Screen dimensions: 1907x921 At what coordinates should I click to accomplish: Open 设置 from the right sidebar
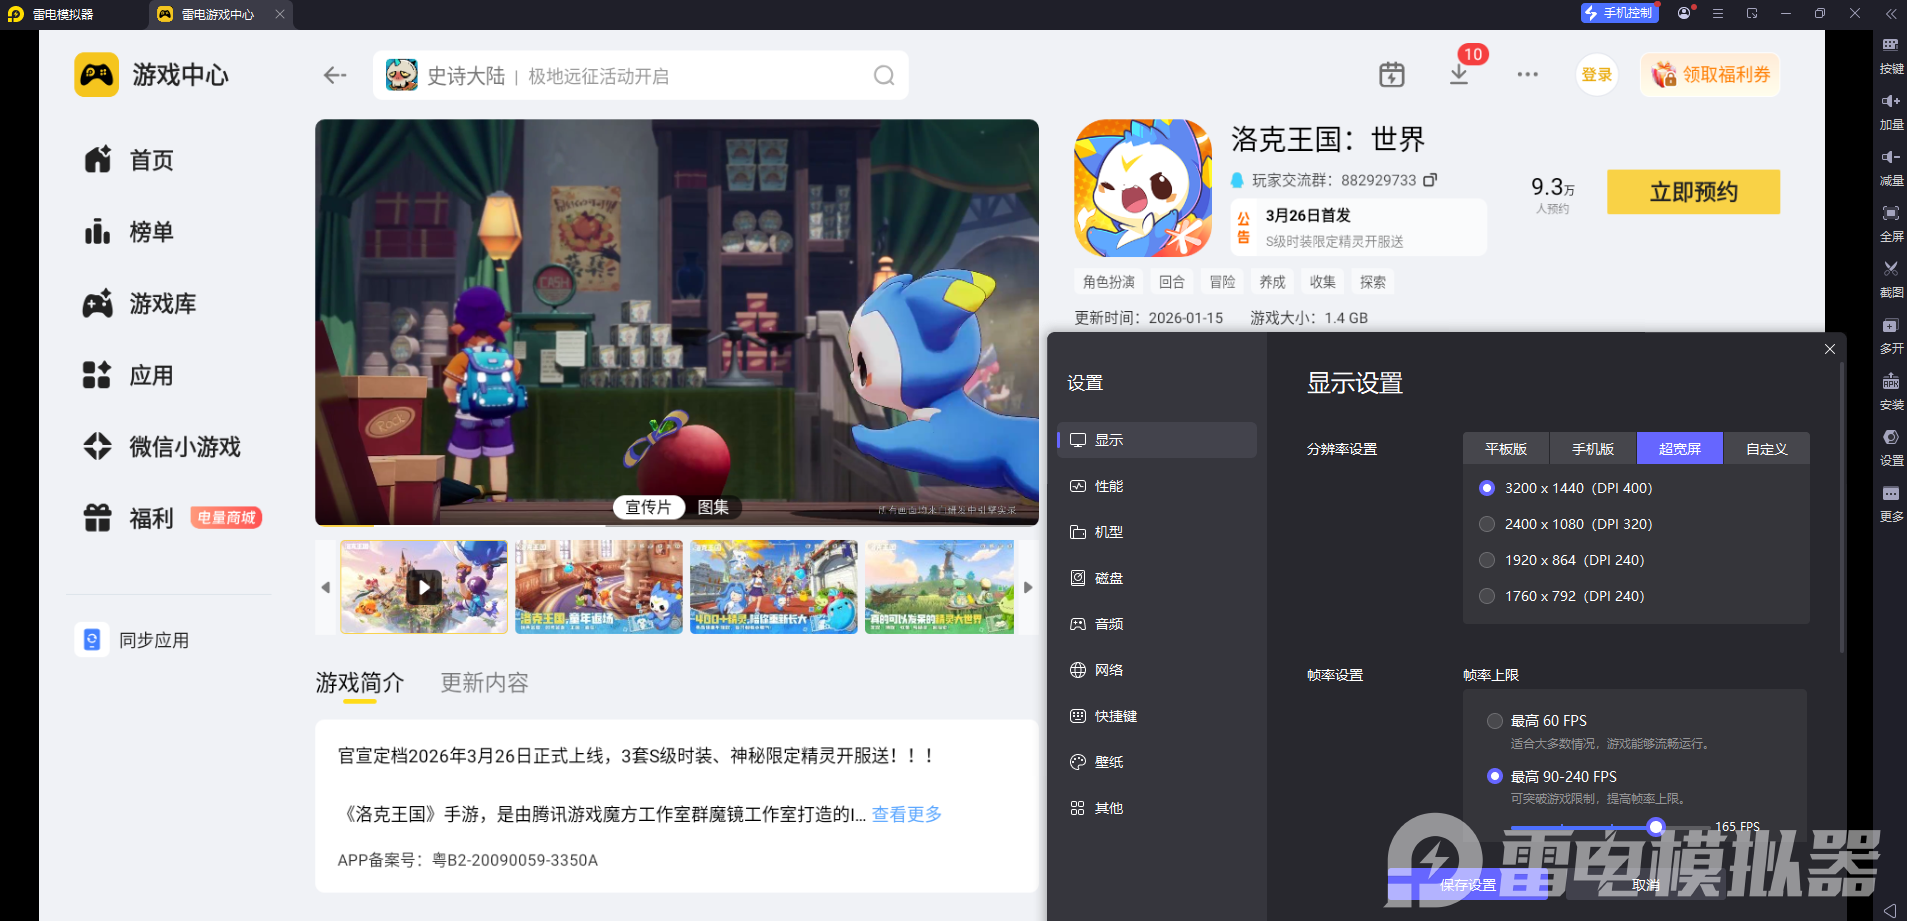(1890, 447)
